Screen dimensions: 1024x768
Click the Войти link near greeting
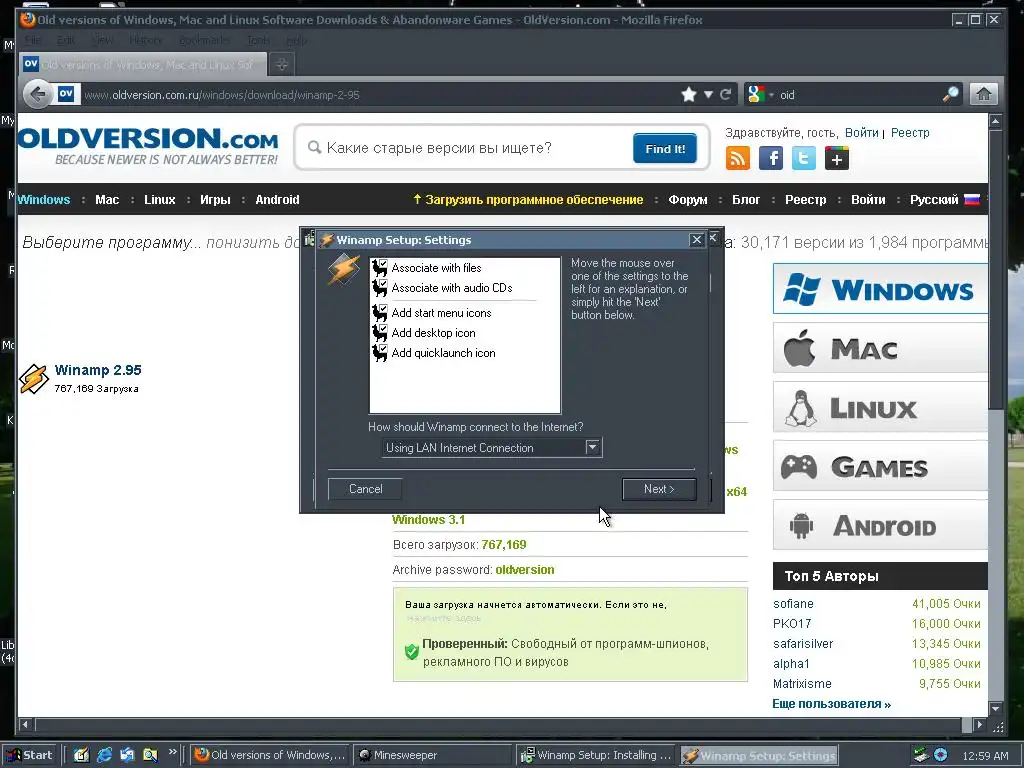(x=861, y=133)
